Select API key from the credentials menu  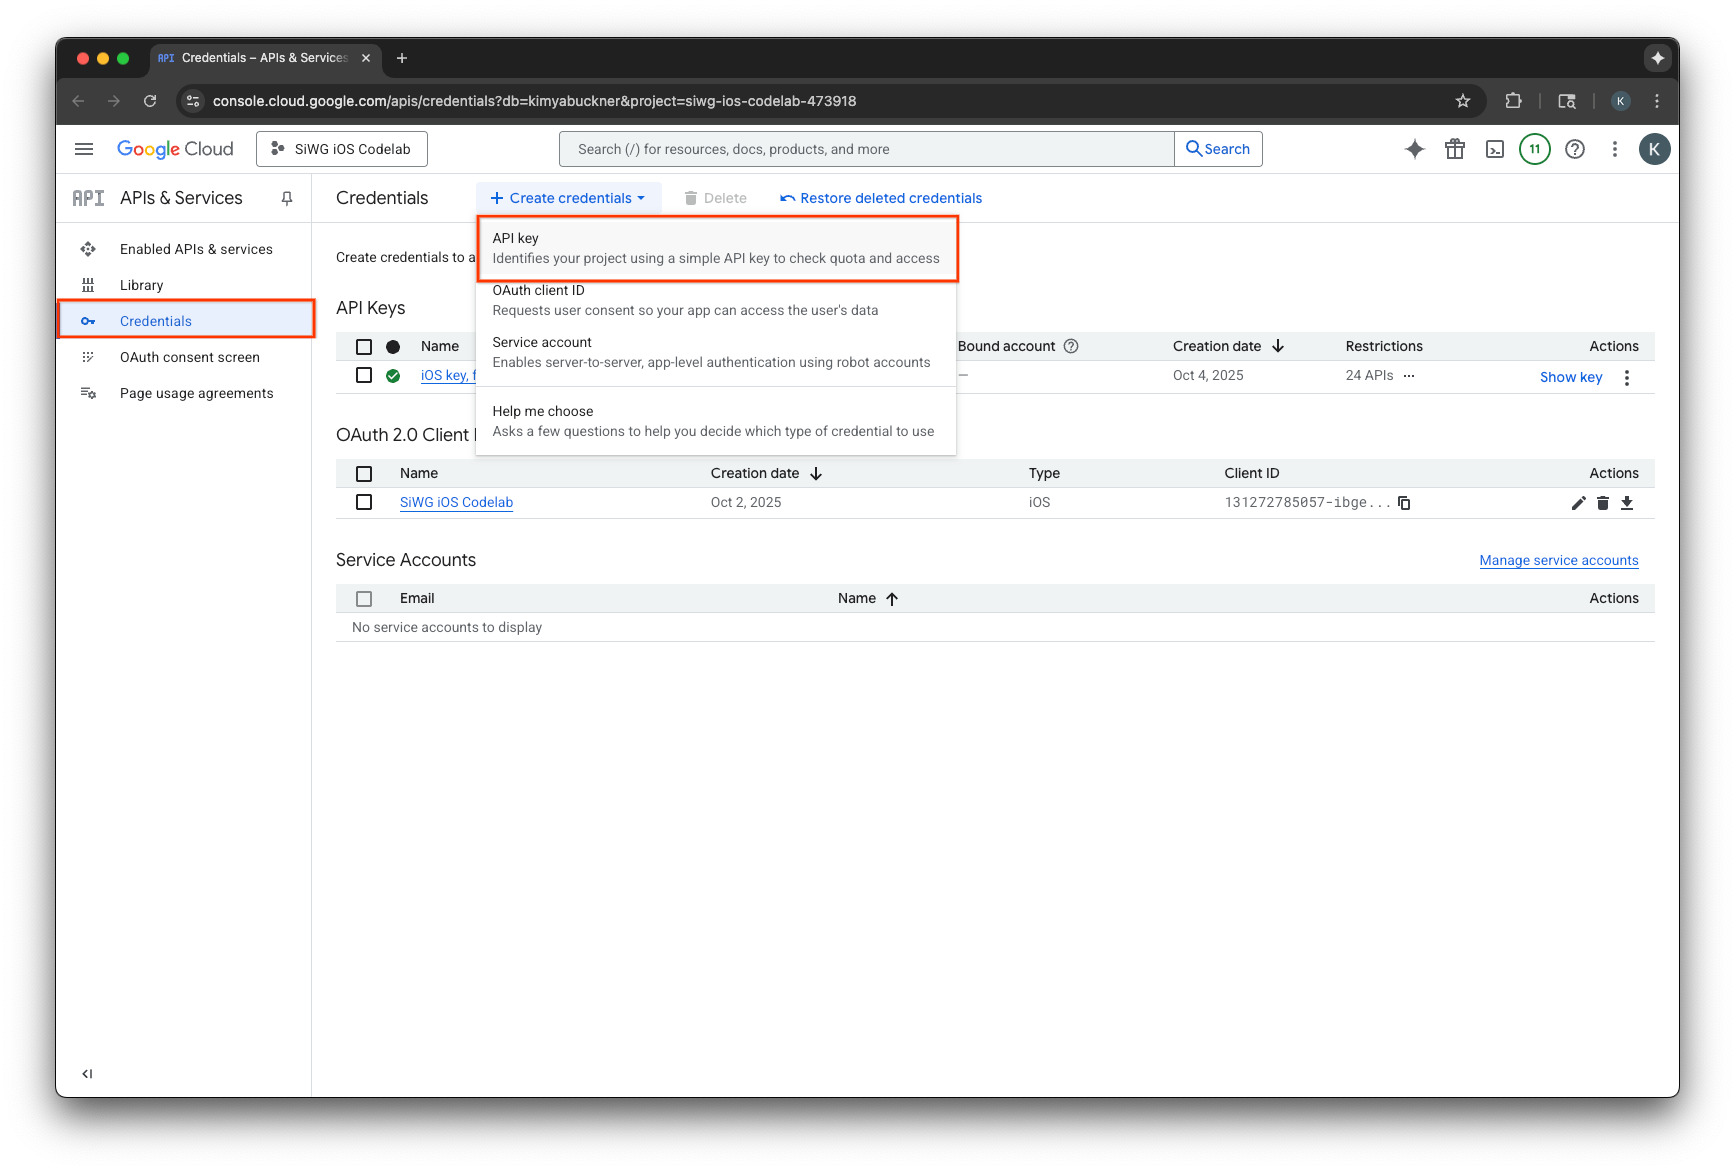point(716,247)
